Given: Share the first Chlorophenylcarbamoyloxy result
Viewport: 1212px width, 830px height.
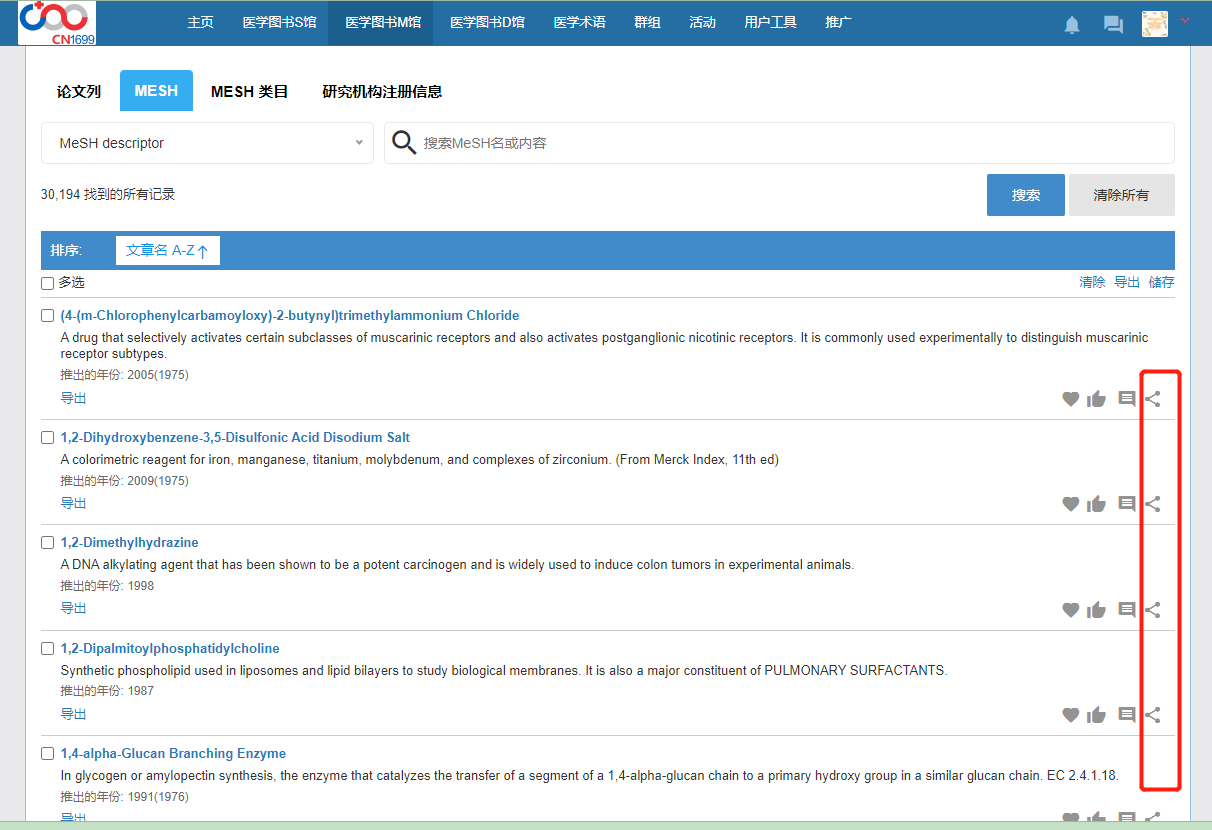Looking at the screenshot, I should 1153,399.
